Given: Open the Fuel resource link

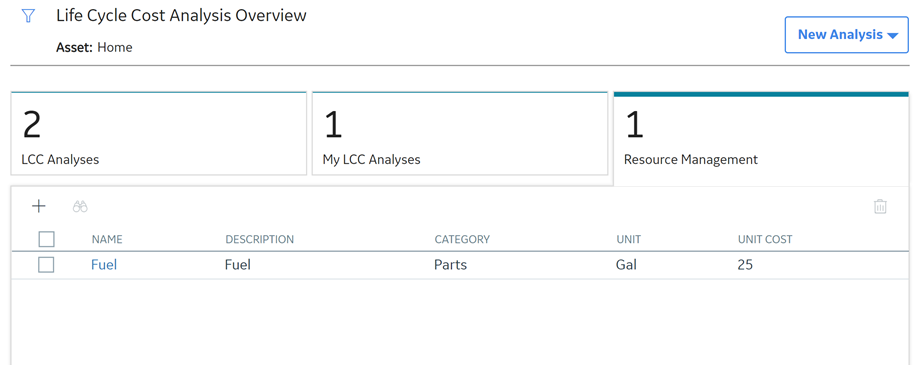Looking at the screenshot, I should 104,265.
